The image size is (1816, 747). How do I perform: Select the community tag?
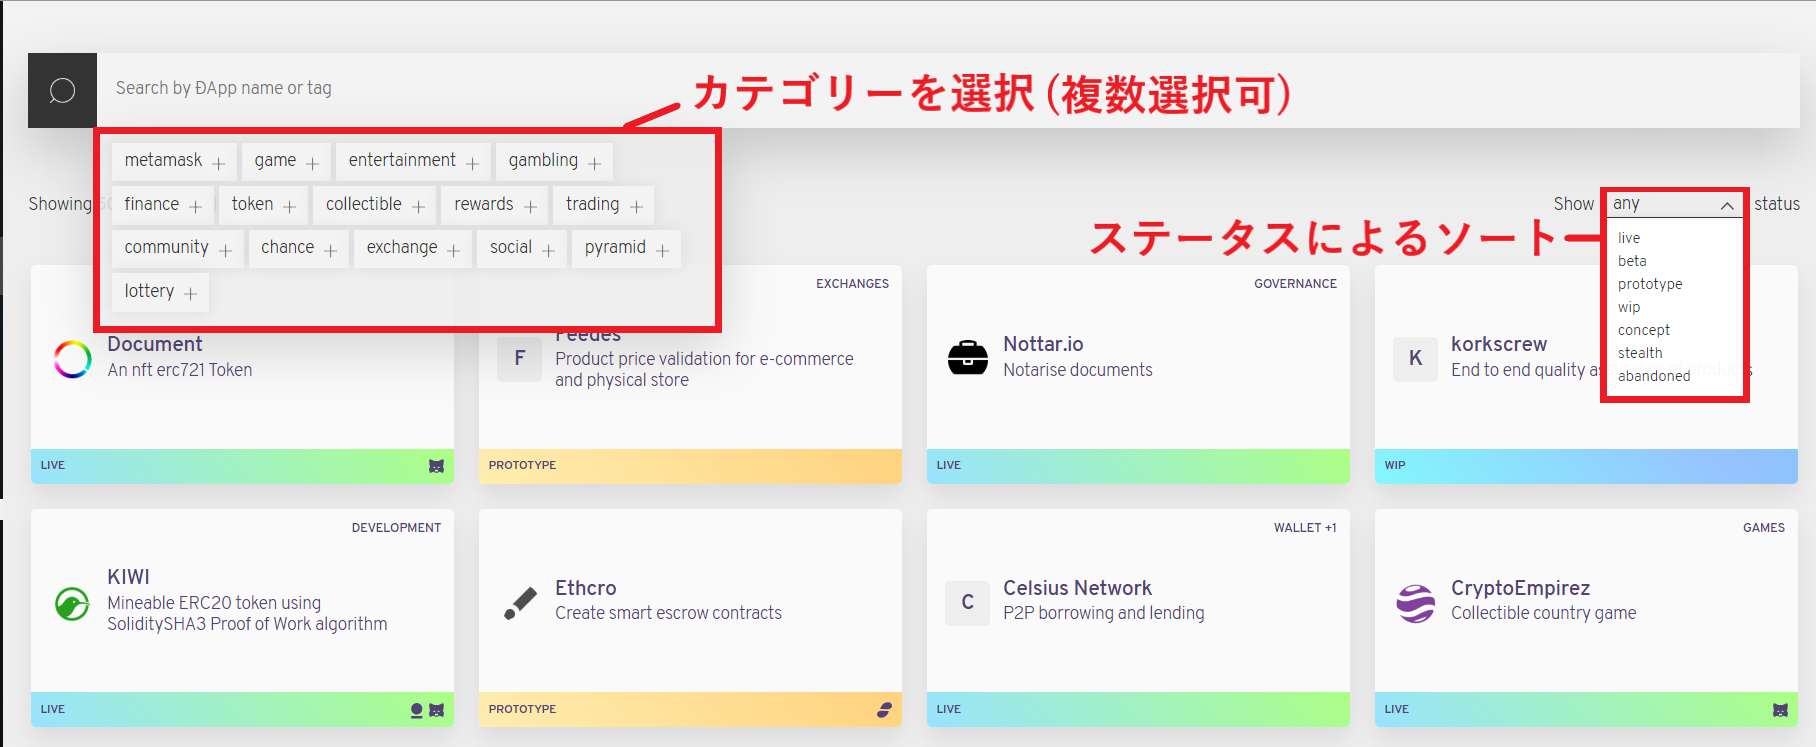coord(177,248)
